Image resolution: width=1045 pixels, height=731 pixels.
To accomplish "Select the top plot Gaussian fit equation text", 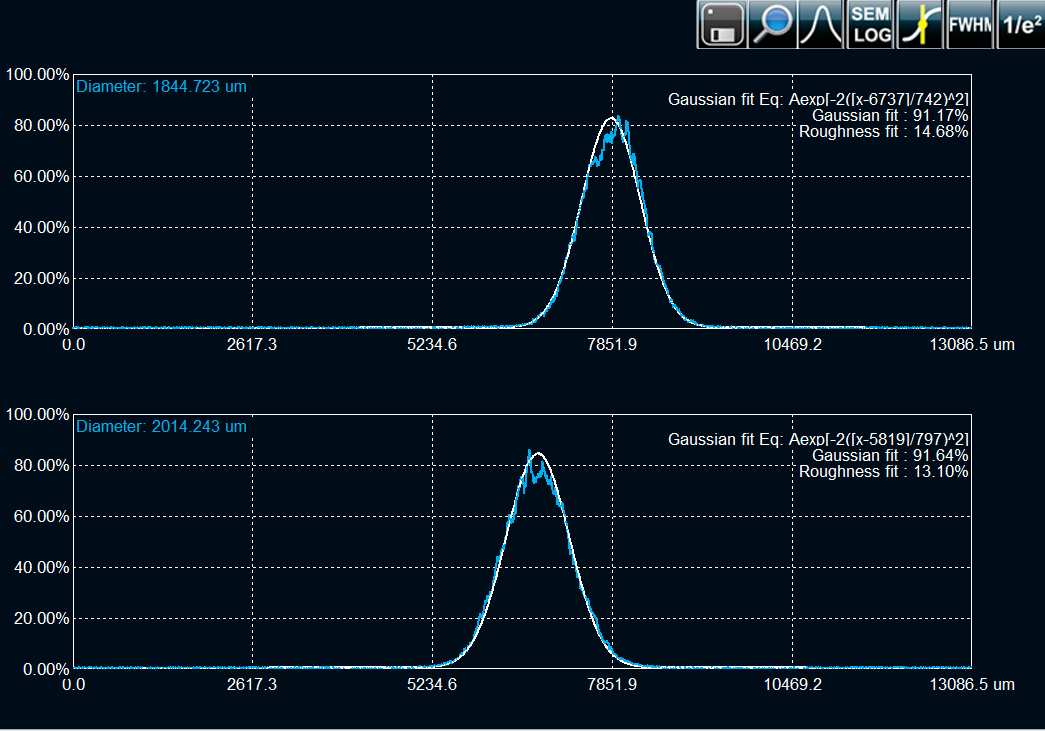I will (x=817, y=99).
